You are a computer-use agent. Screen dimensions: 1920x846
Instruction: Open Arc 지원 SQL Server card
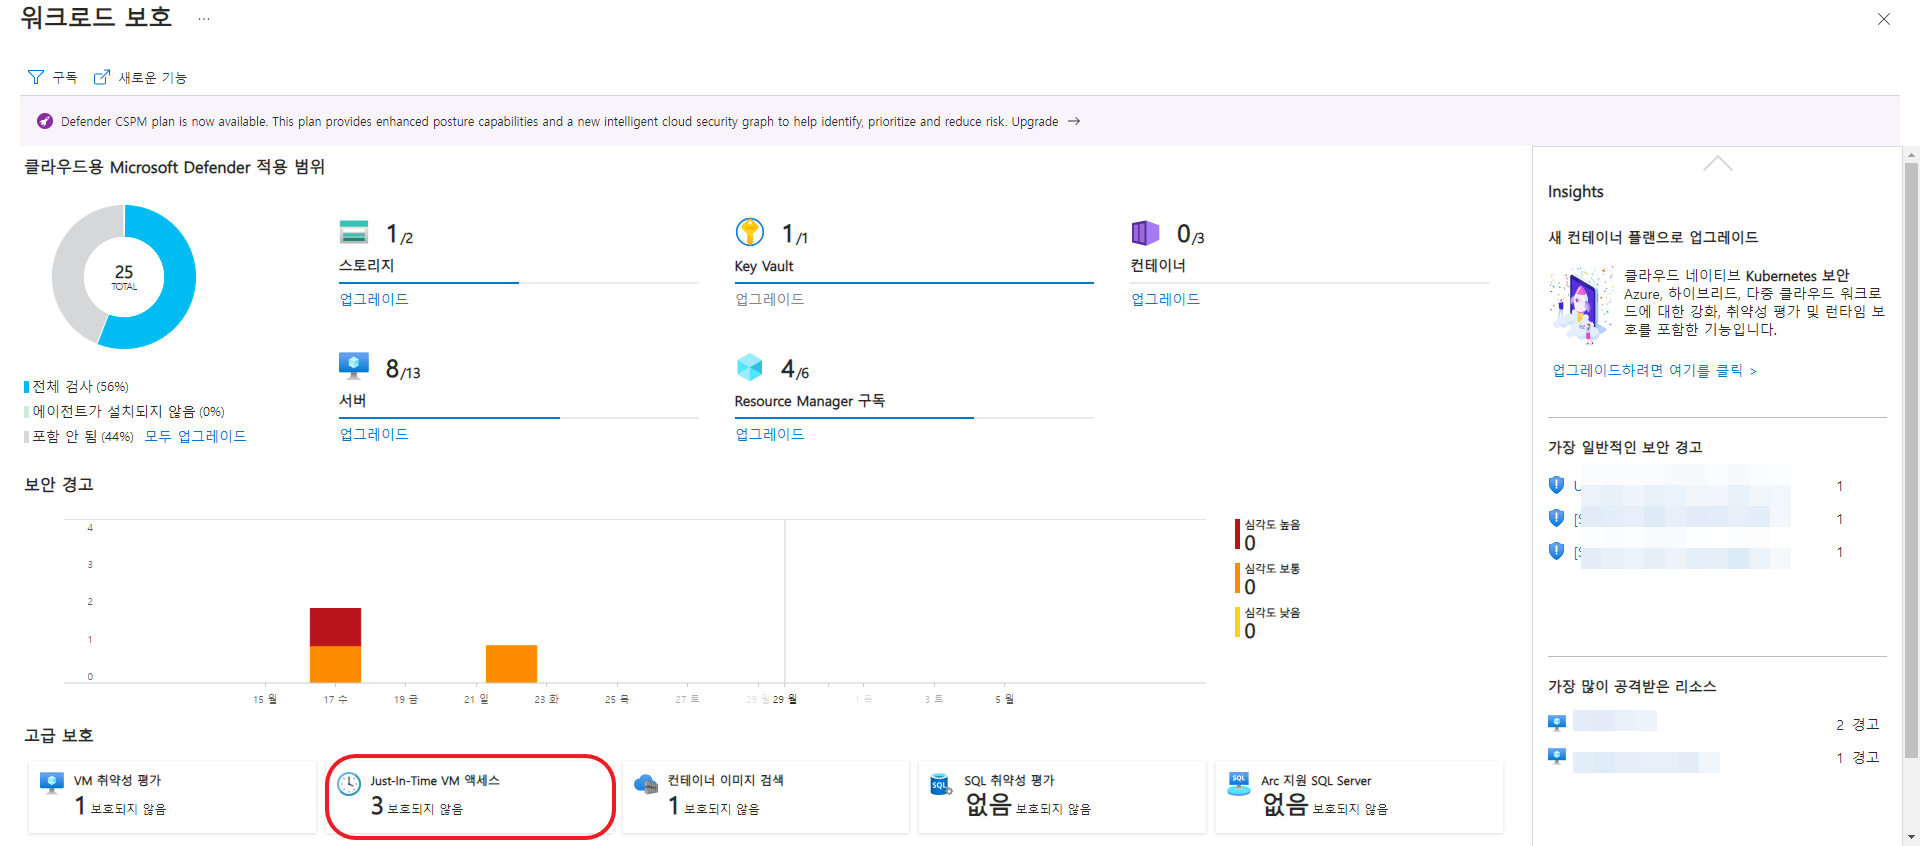(x=1359, y=796)
